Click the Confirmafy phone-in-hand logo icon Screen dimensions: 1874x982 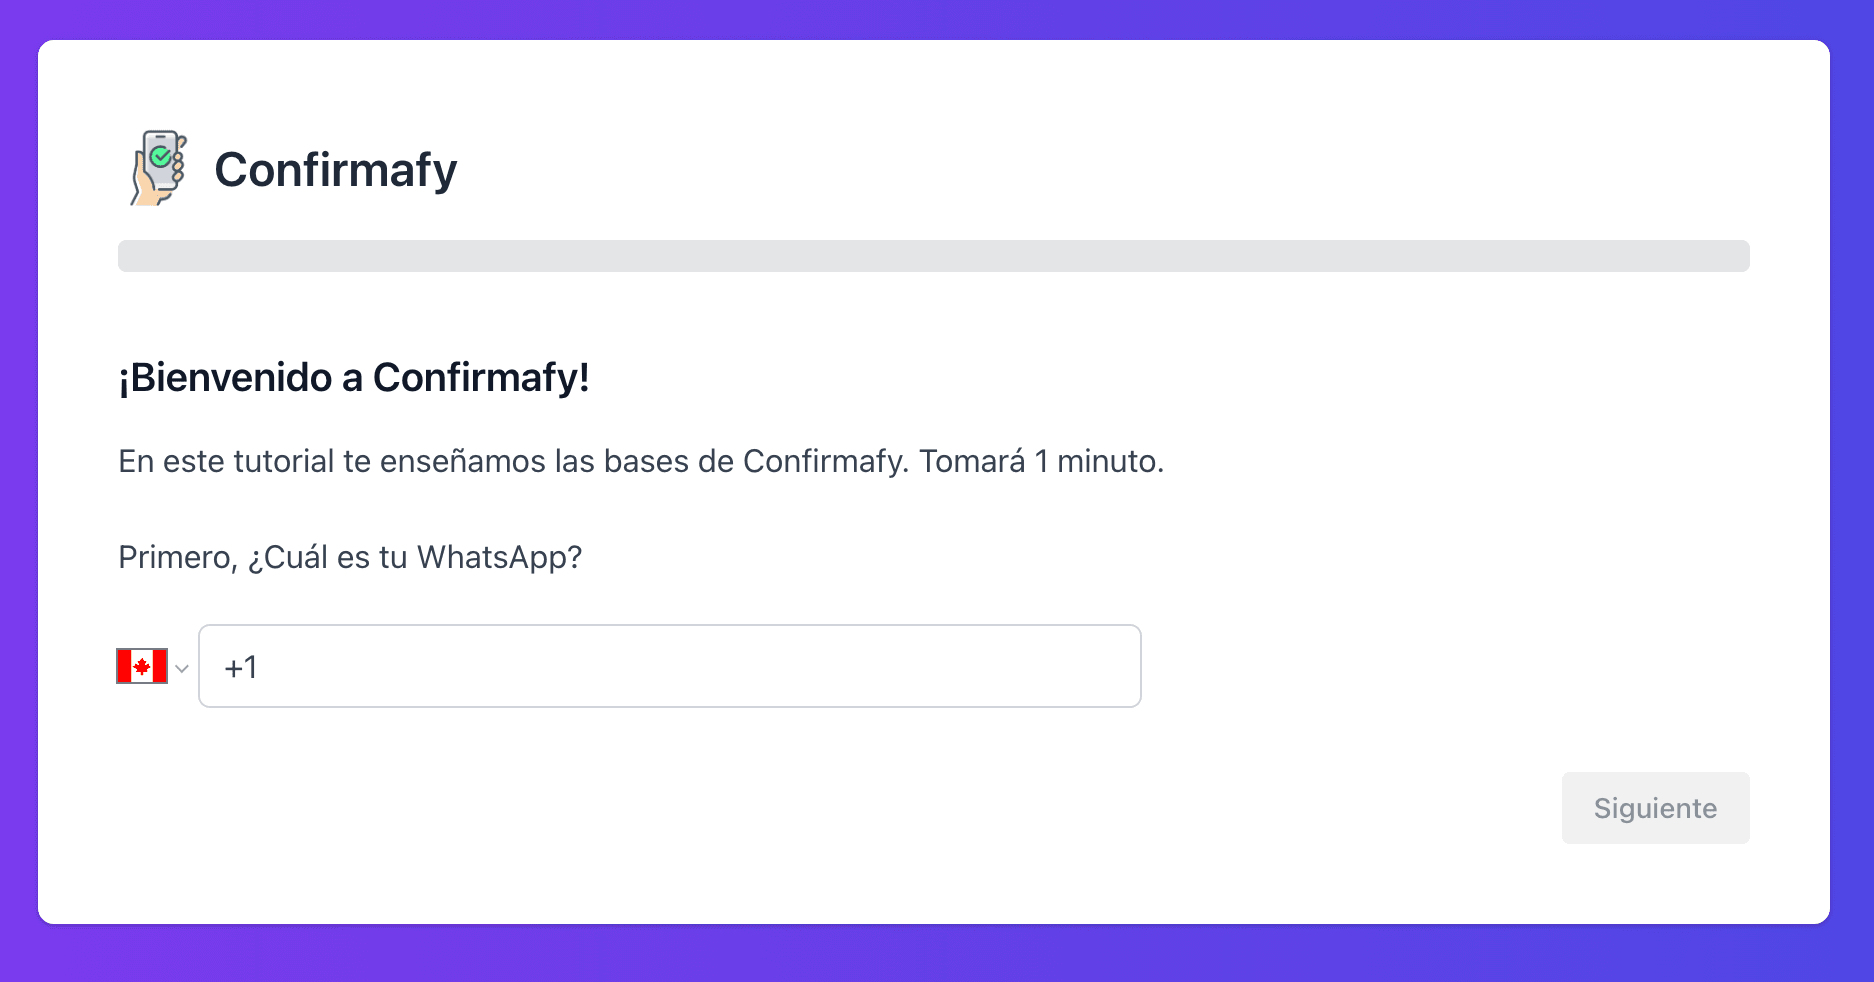pos(159,168)
